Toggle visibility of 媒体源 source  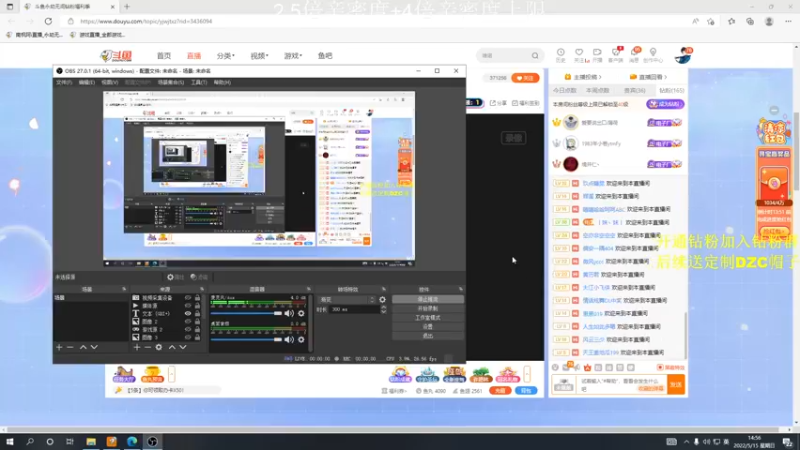click(188, 306)
